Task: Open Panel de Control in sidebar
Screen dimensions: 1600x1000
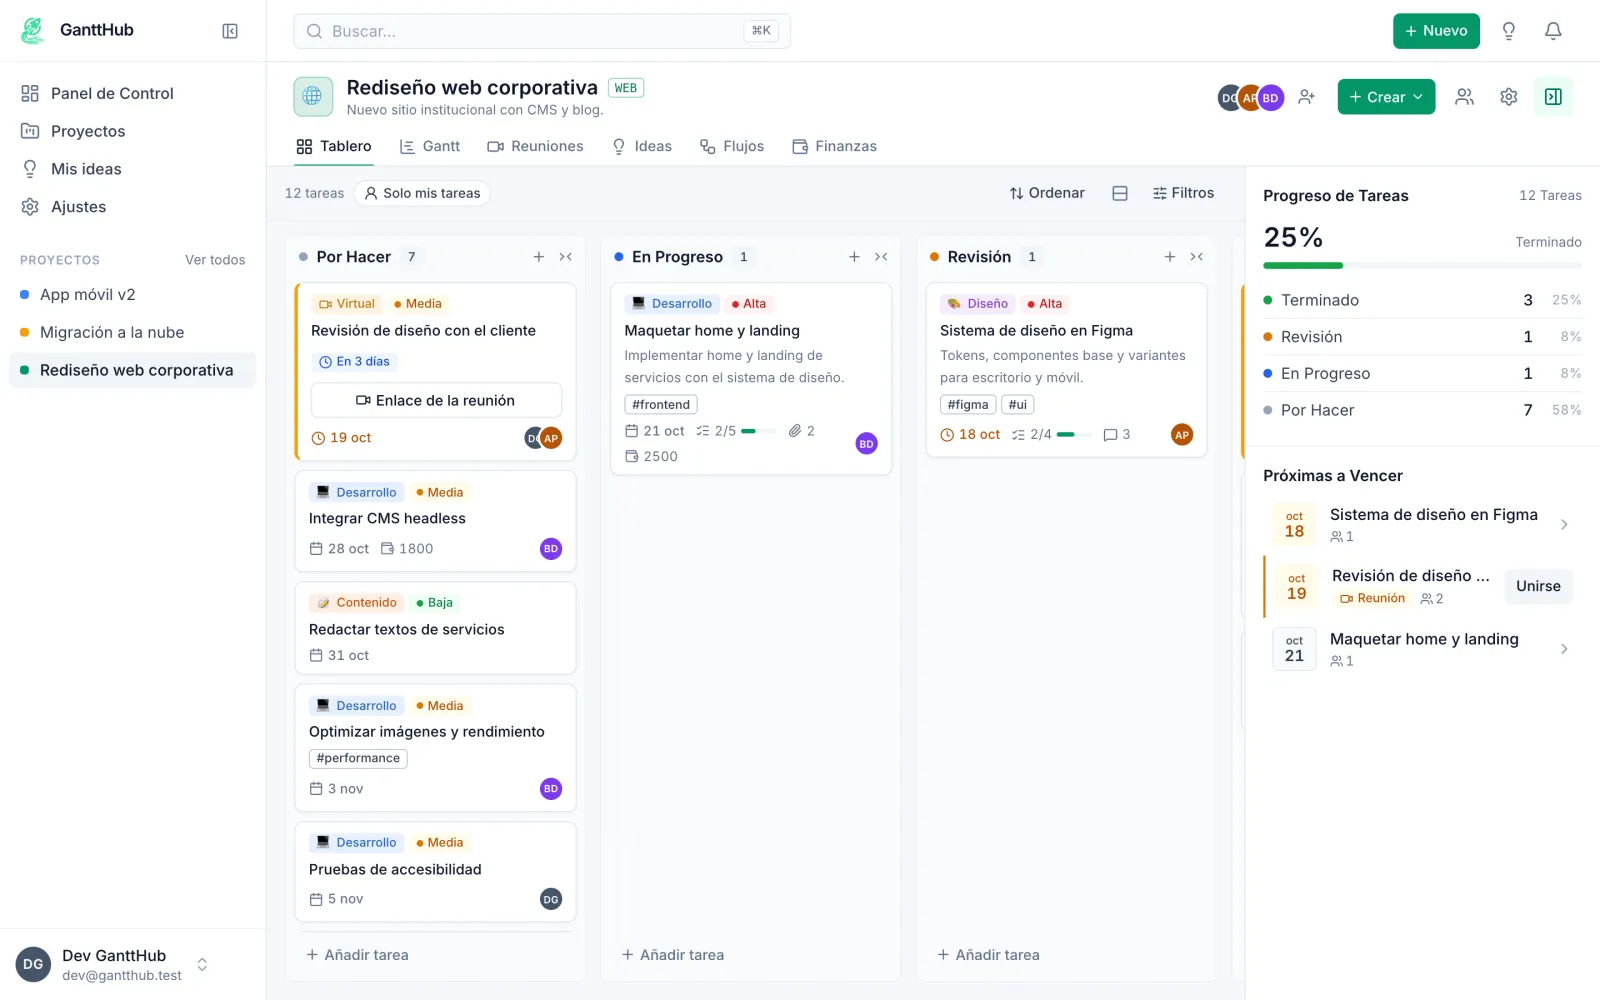Action: [x=133, y=93]
